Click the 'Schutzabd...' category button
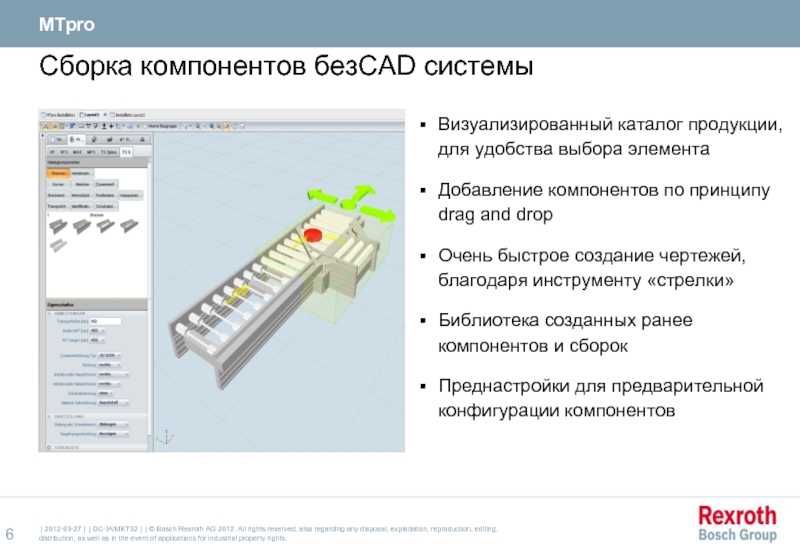Image resolution: width=800 pixels, height=554 pixels. click(x=107, y=206)
